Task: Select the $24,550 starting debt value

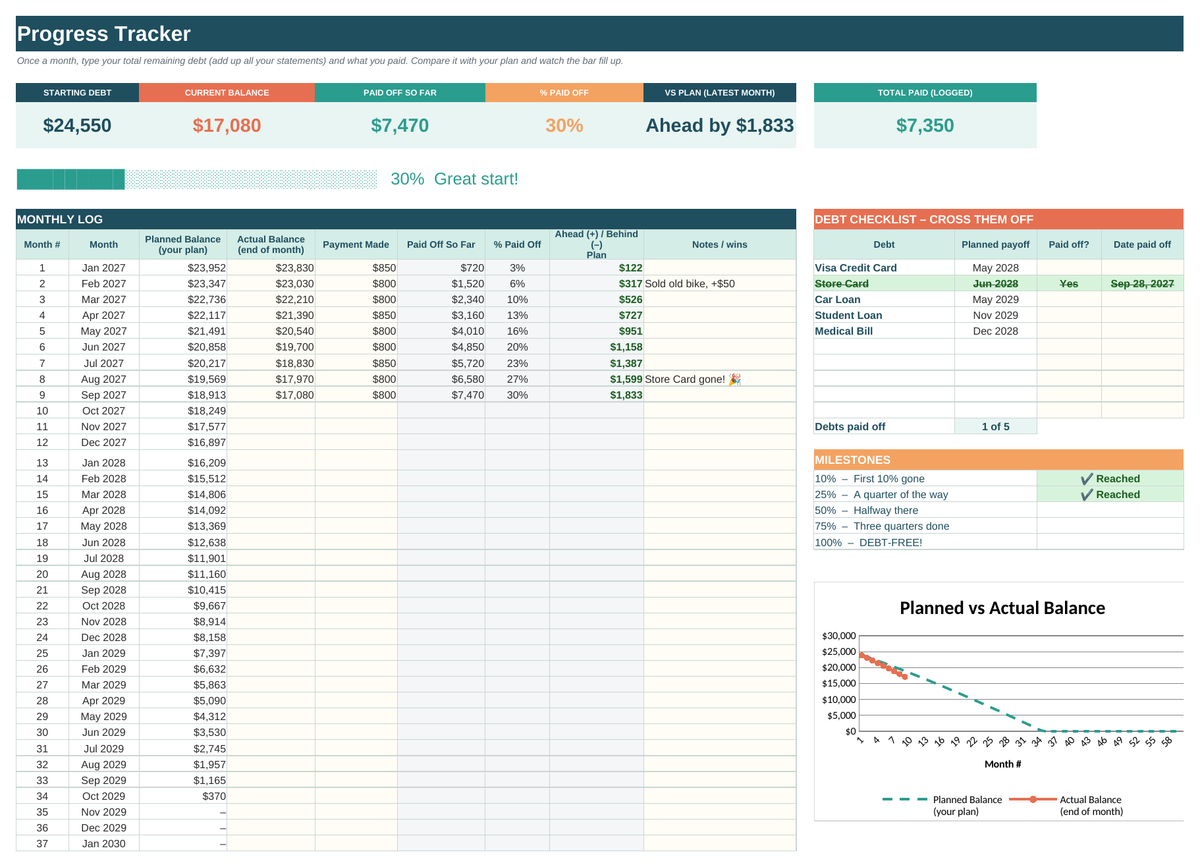Action: tap(77, 125)
